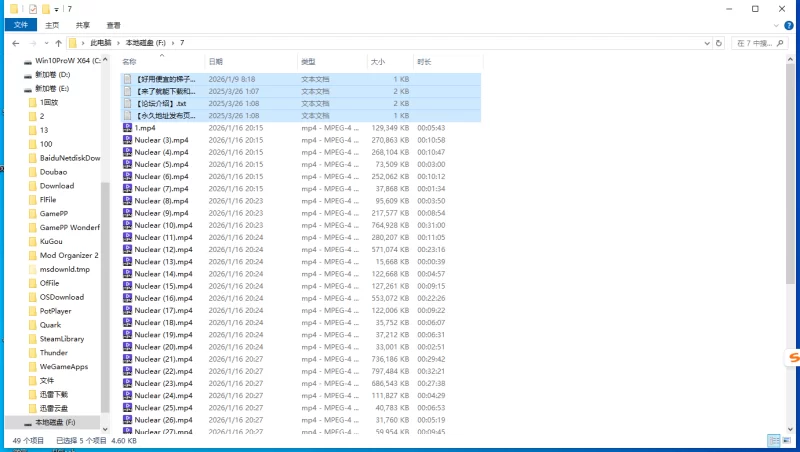Open the address bar history dropdown
Screen dimensions: 800x452
click(707, 43)
